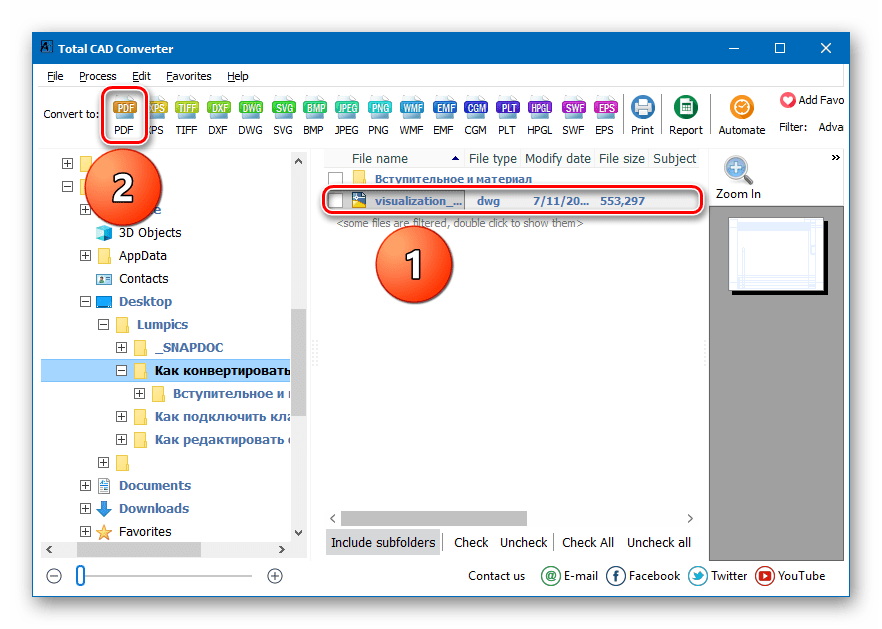Sort by Modify date column
882x629 pixels.
point(557,159)
